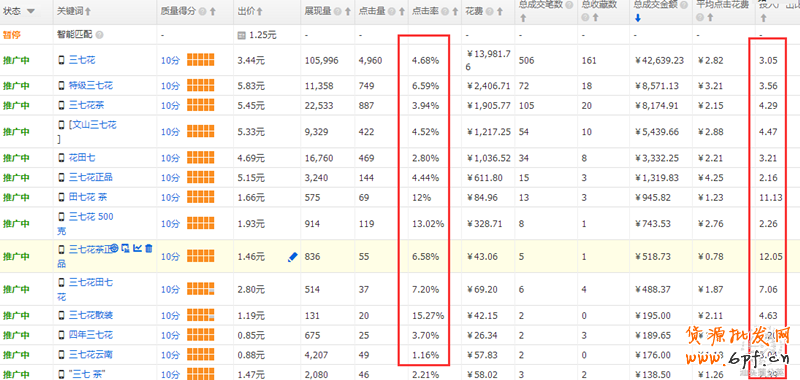
Task: Click the target icon beside 三七花茶正品
Action: 114,248
